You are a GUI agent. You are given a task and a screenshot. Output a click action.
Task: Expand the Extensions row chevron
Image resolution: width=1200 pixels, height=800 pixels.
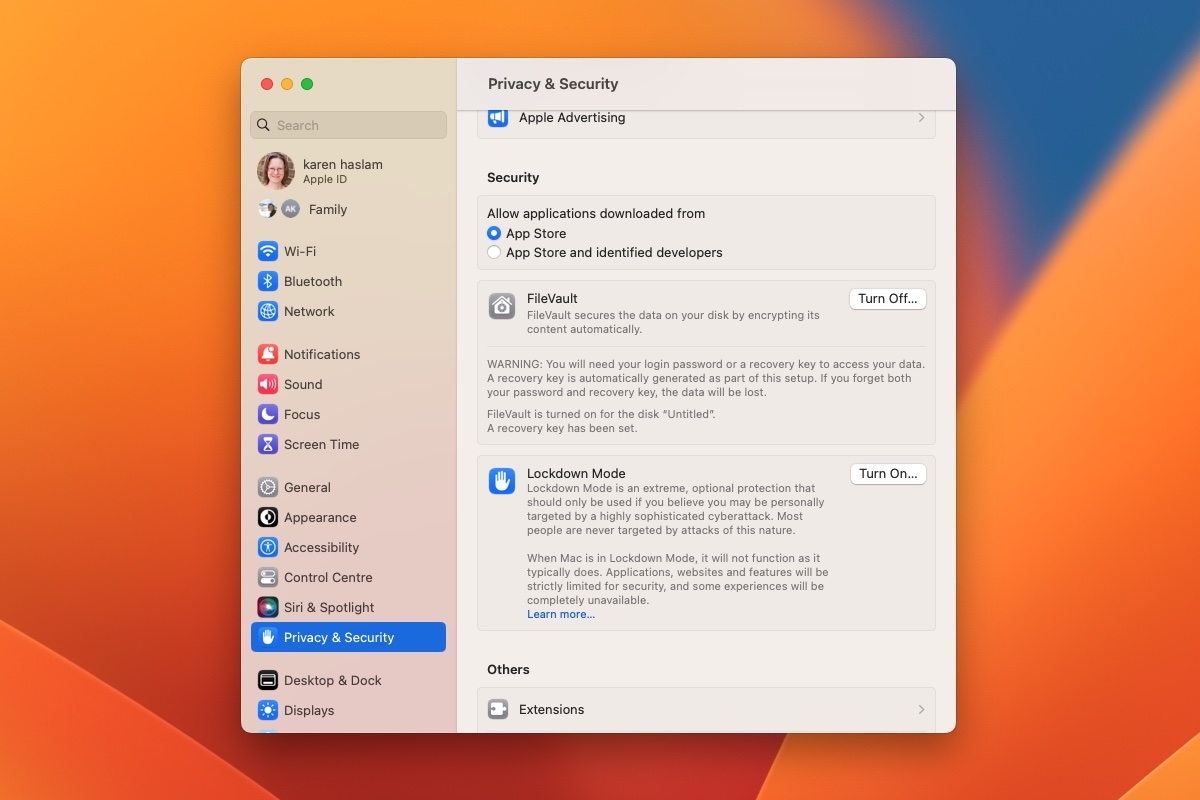click(x=921, y=709)
